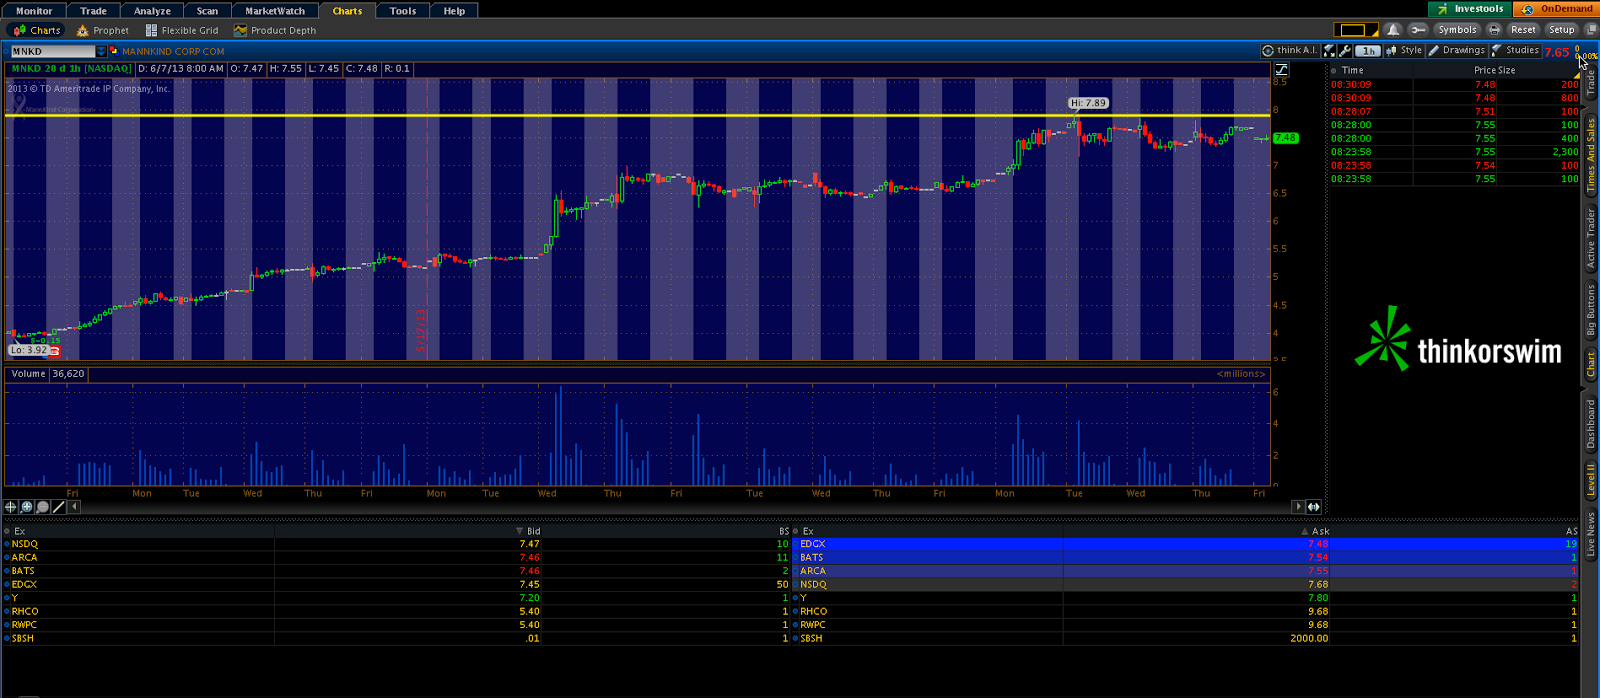Click the chart scale curve icon
This screenshot has width=1600, height=698.
point(1281,69)
